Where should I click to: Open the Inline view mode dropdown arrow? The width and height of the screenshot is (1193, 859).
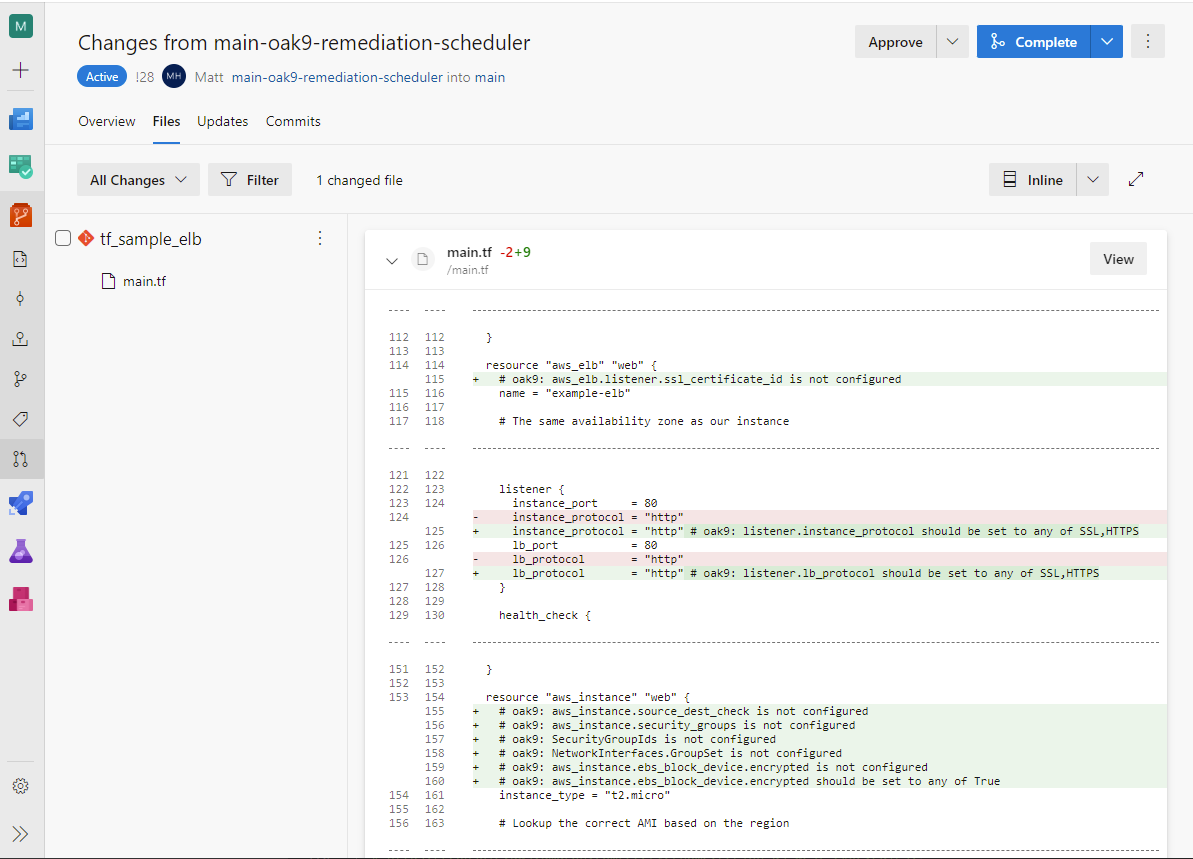(x=1092, y=180)
